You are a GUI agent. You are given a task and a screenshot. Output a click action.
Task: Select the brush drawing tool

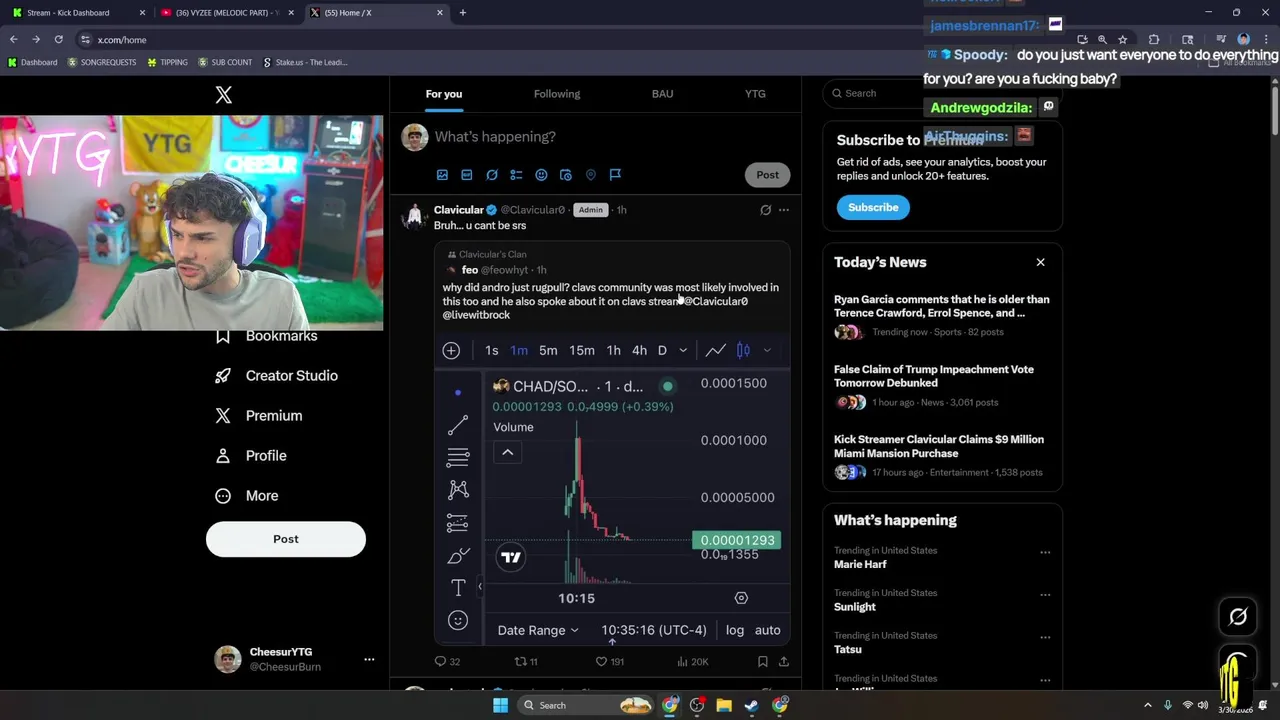pyautogui.click(x=458, y=556)
